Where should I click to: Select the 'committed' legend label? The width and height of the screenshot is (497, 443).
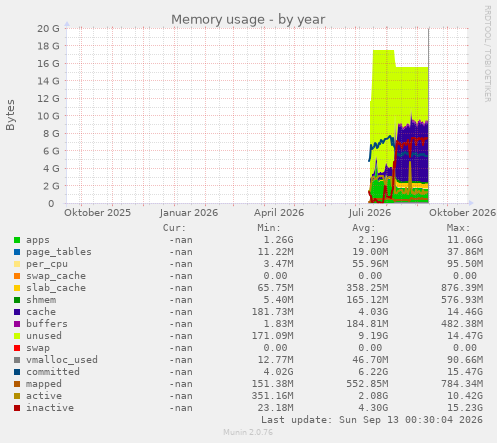53,372
